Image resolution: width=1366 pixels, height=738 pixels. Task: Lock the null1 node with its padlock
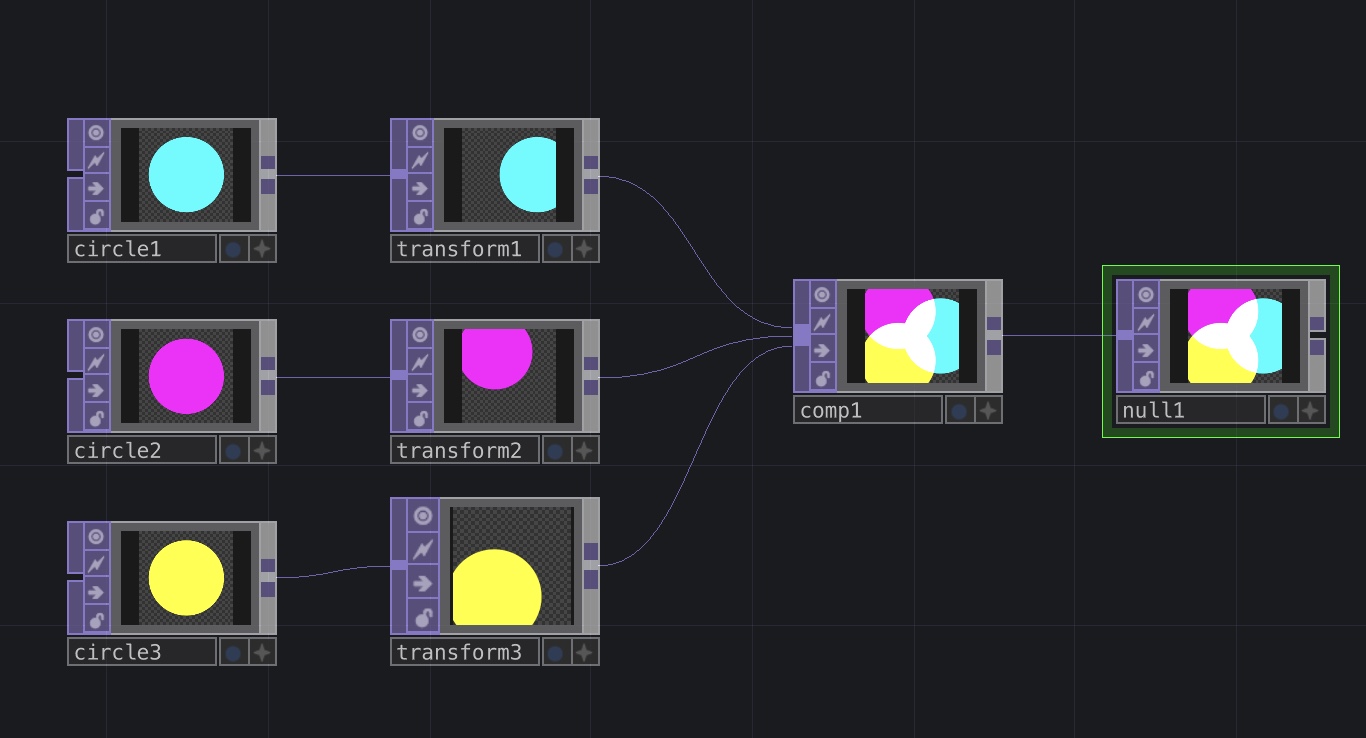pos(1146,378)
